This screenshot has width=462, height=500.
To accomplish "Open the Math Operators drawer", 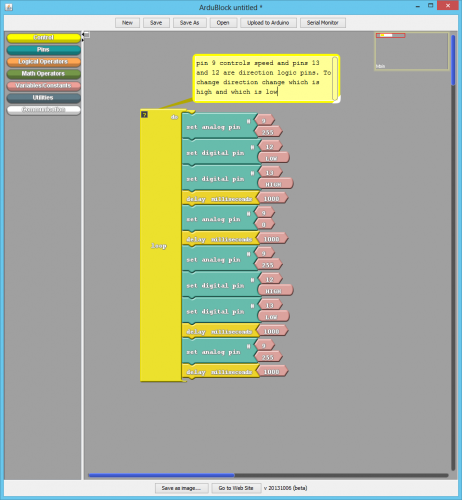I will 44,74.
